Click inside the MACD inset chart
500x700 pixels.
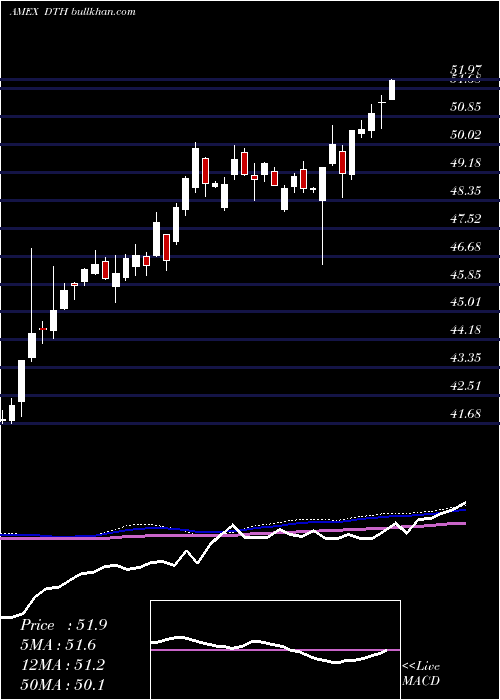275,650
